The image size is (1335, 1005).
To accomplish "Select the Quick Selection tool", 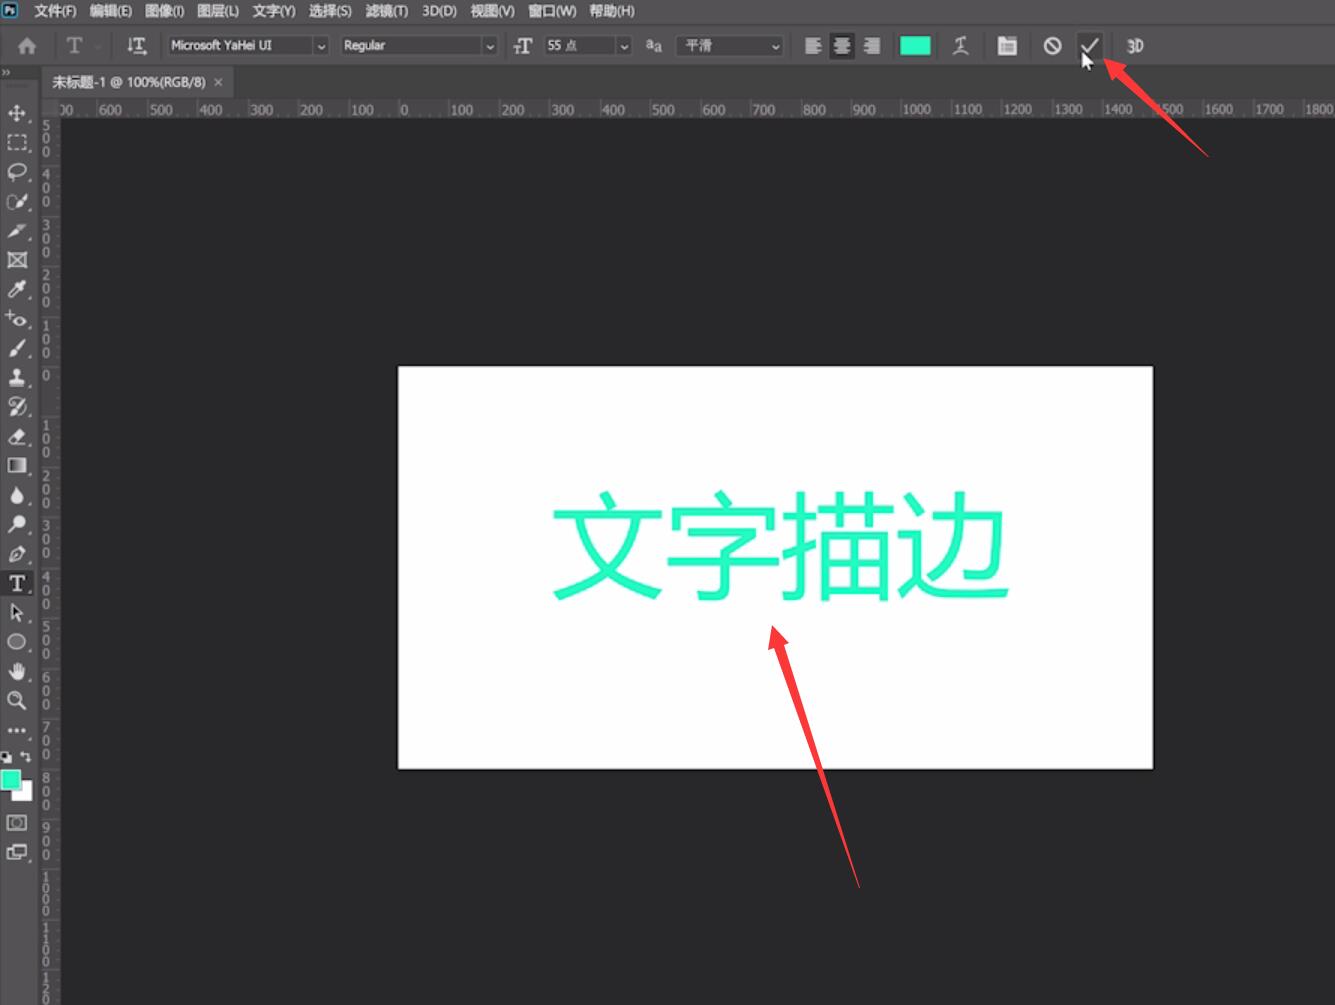I will (17, 201).
